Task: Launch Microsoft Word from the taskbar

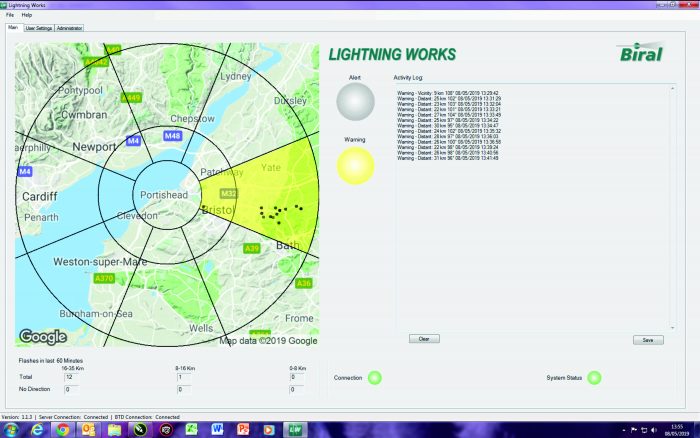Action: click(217, 429)
